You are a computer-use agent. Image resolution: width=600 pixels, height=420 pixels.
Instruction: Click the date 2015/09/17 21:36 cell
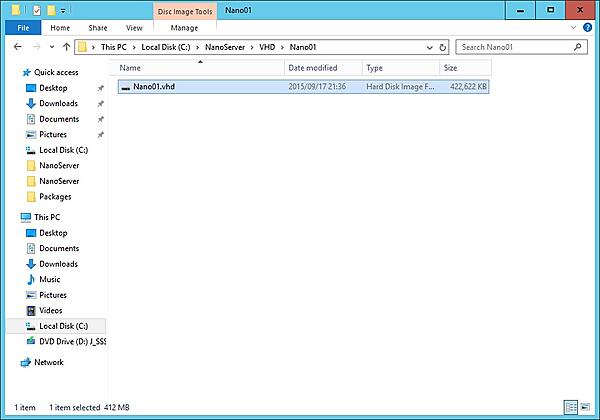[x=317, y=86]
